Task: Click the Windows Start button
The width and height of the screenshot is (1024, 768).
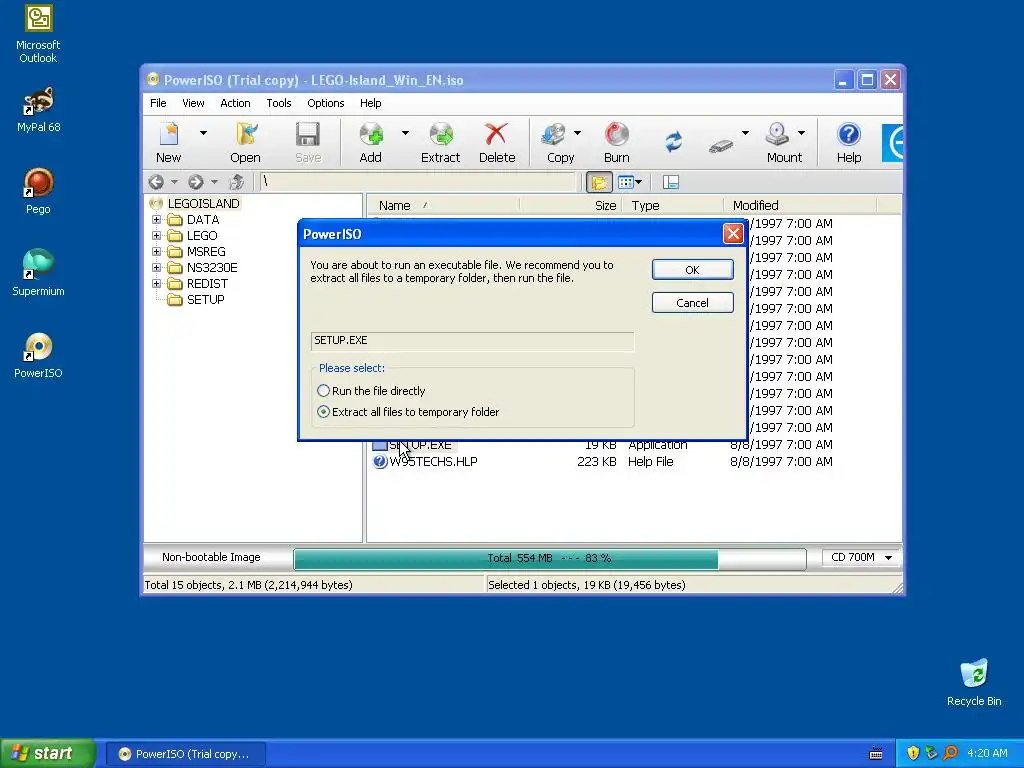Action: tap(48, 754)
